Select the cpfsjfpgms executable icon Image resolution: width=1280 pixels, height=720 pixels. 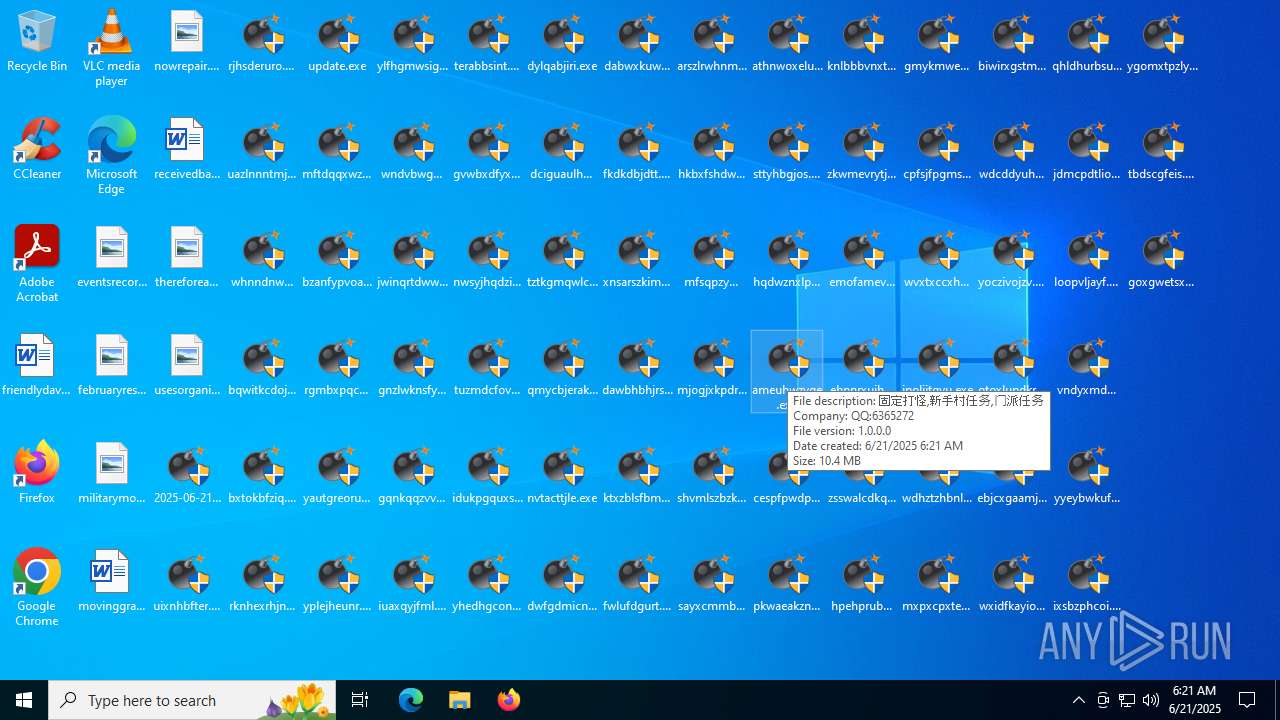click(x=937, y=150)
